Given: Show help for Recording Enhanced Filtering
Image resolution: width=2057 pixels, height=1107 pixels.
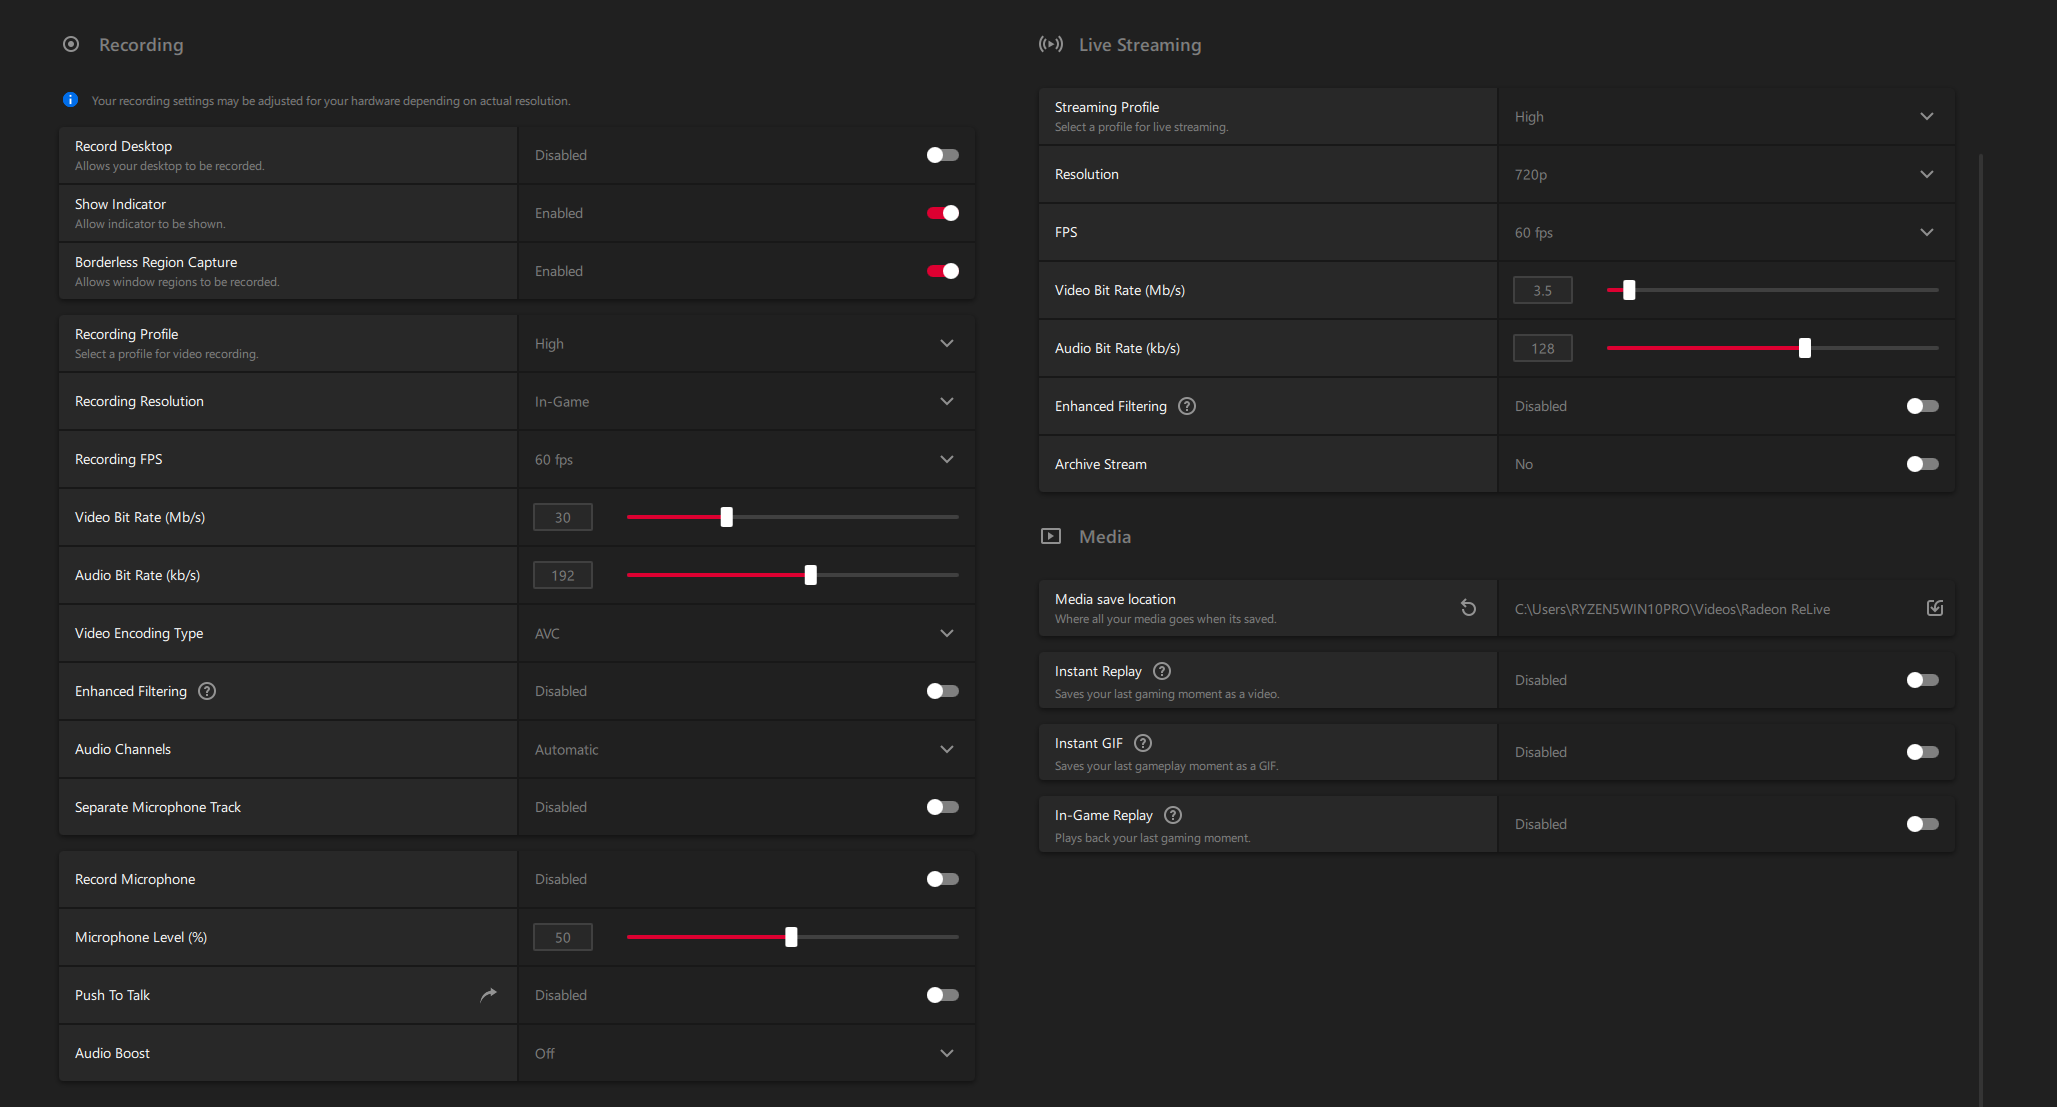Looking at the screenshot, I should pyautogui.click(x=207, y=691).
